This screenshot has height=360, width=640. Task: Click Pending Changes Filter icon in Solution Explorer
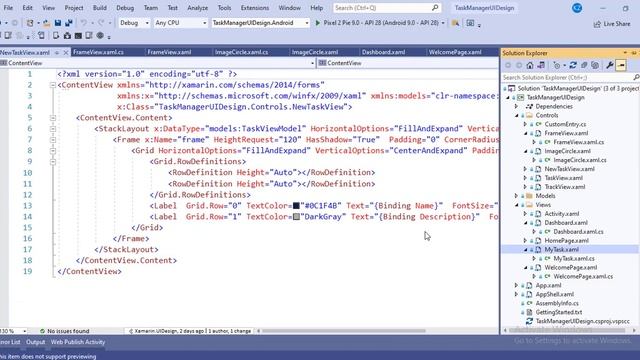557,65
